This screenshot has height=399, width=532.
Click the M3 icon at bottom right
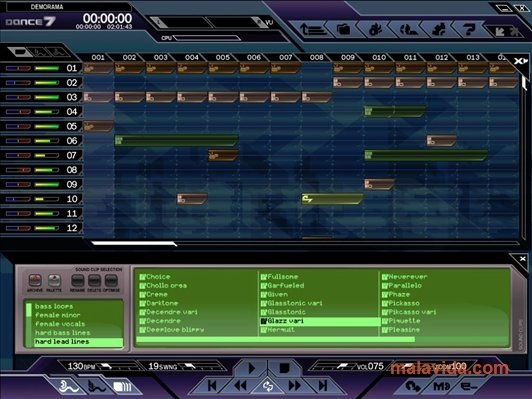point(441,386)
